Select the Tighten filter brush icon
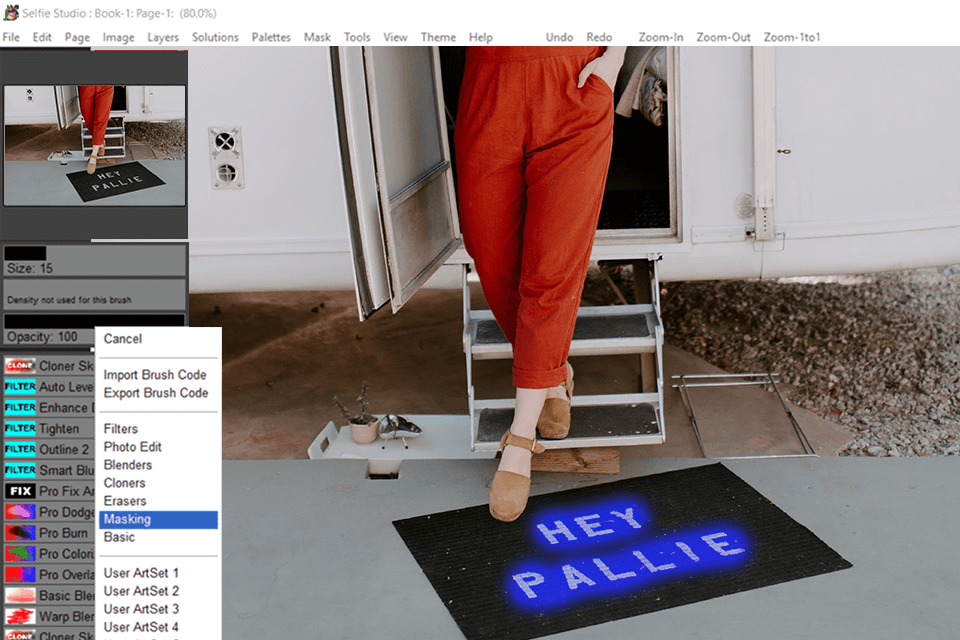The width and height of the screenshot is (960, 640). pyautogui.click(x=20, y=428)
